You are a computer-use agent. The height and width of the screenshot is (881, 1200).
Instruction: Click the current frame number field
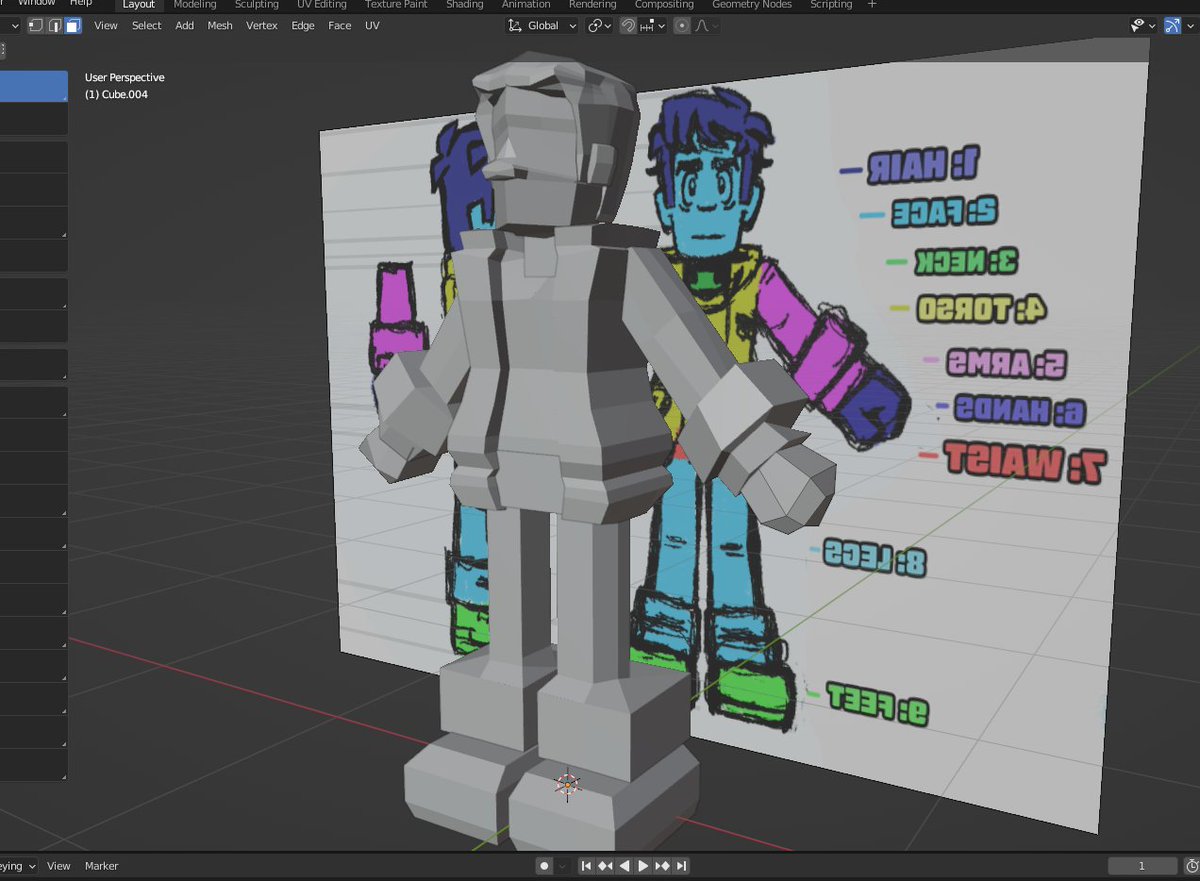tap(1142, 866)
